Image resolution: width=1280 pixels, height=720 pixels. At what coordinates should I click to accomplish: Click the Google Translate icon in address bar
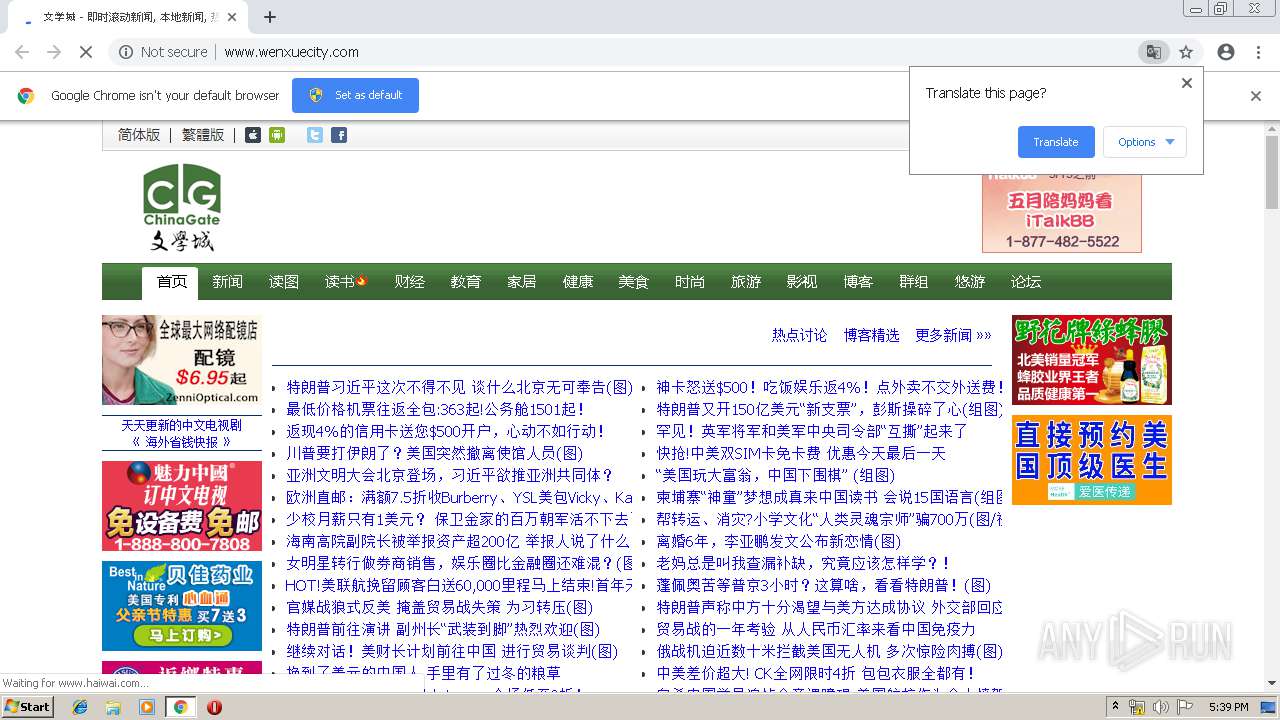click(1153, 52)
